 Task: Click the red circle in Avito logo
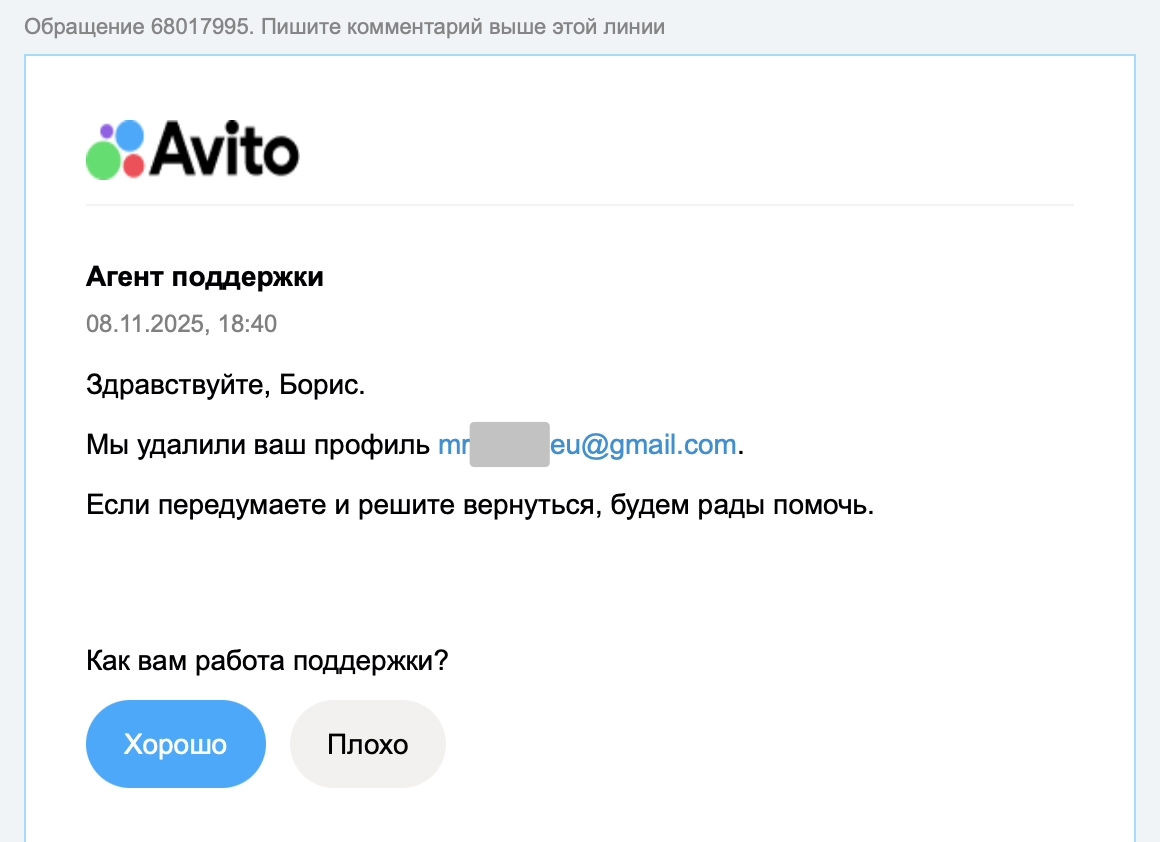click(x=133, y=165)
